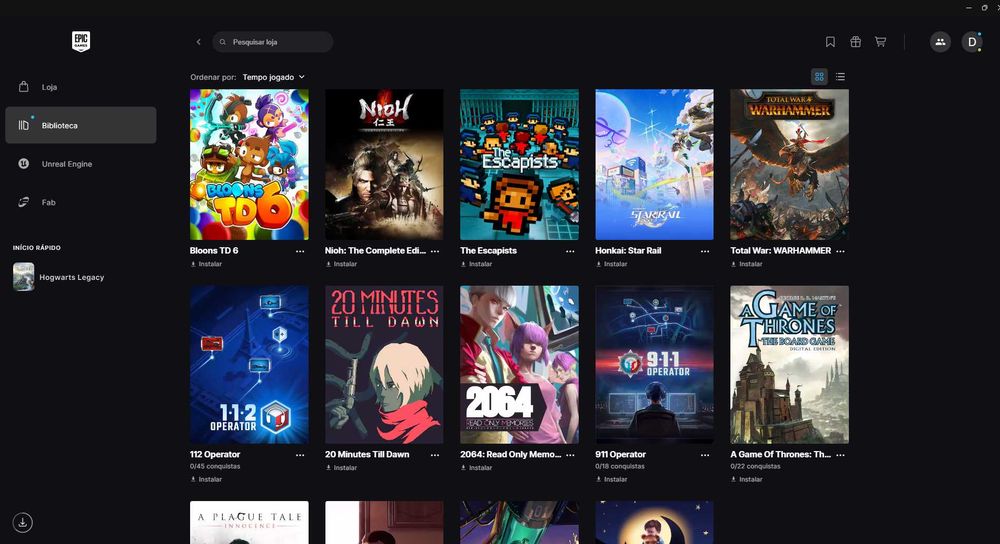This screenshot has width=1000, height=544.
Task: Click the 0/18 conquistas text
Action: pos(620,467)
